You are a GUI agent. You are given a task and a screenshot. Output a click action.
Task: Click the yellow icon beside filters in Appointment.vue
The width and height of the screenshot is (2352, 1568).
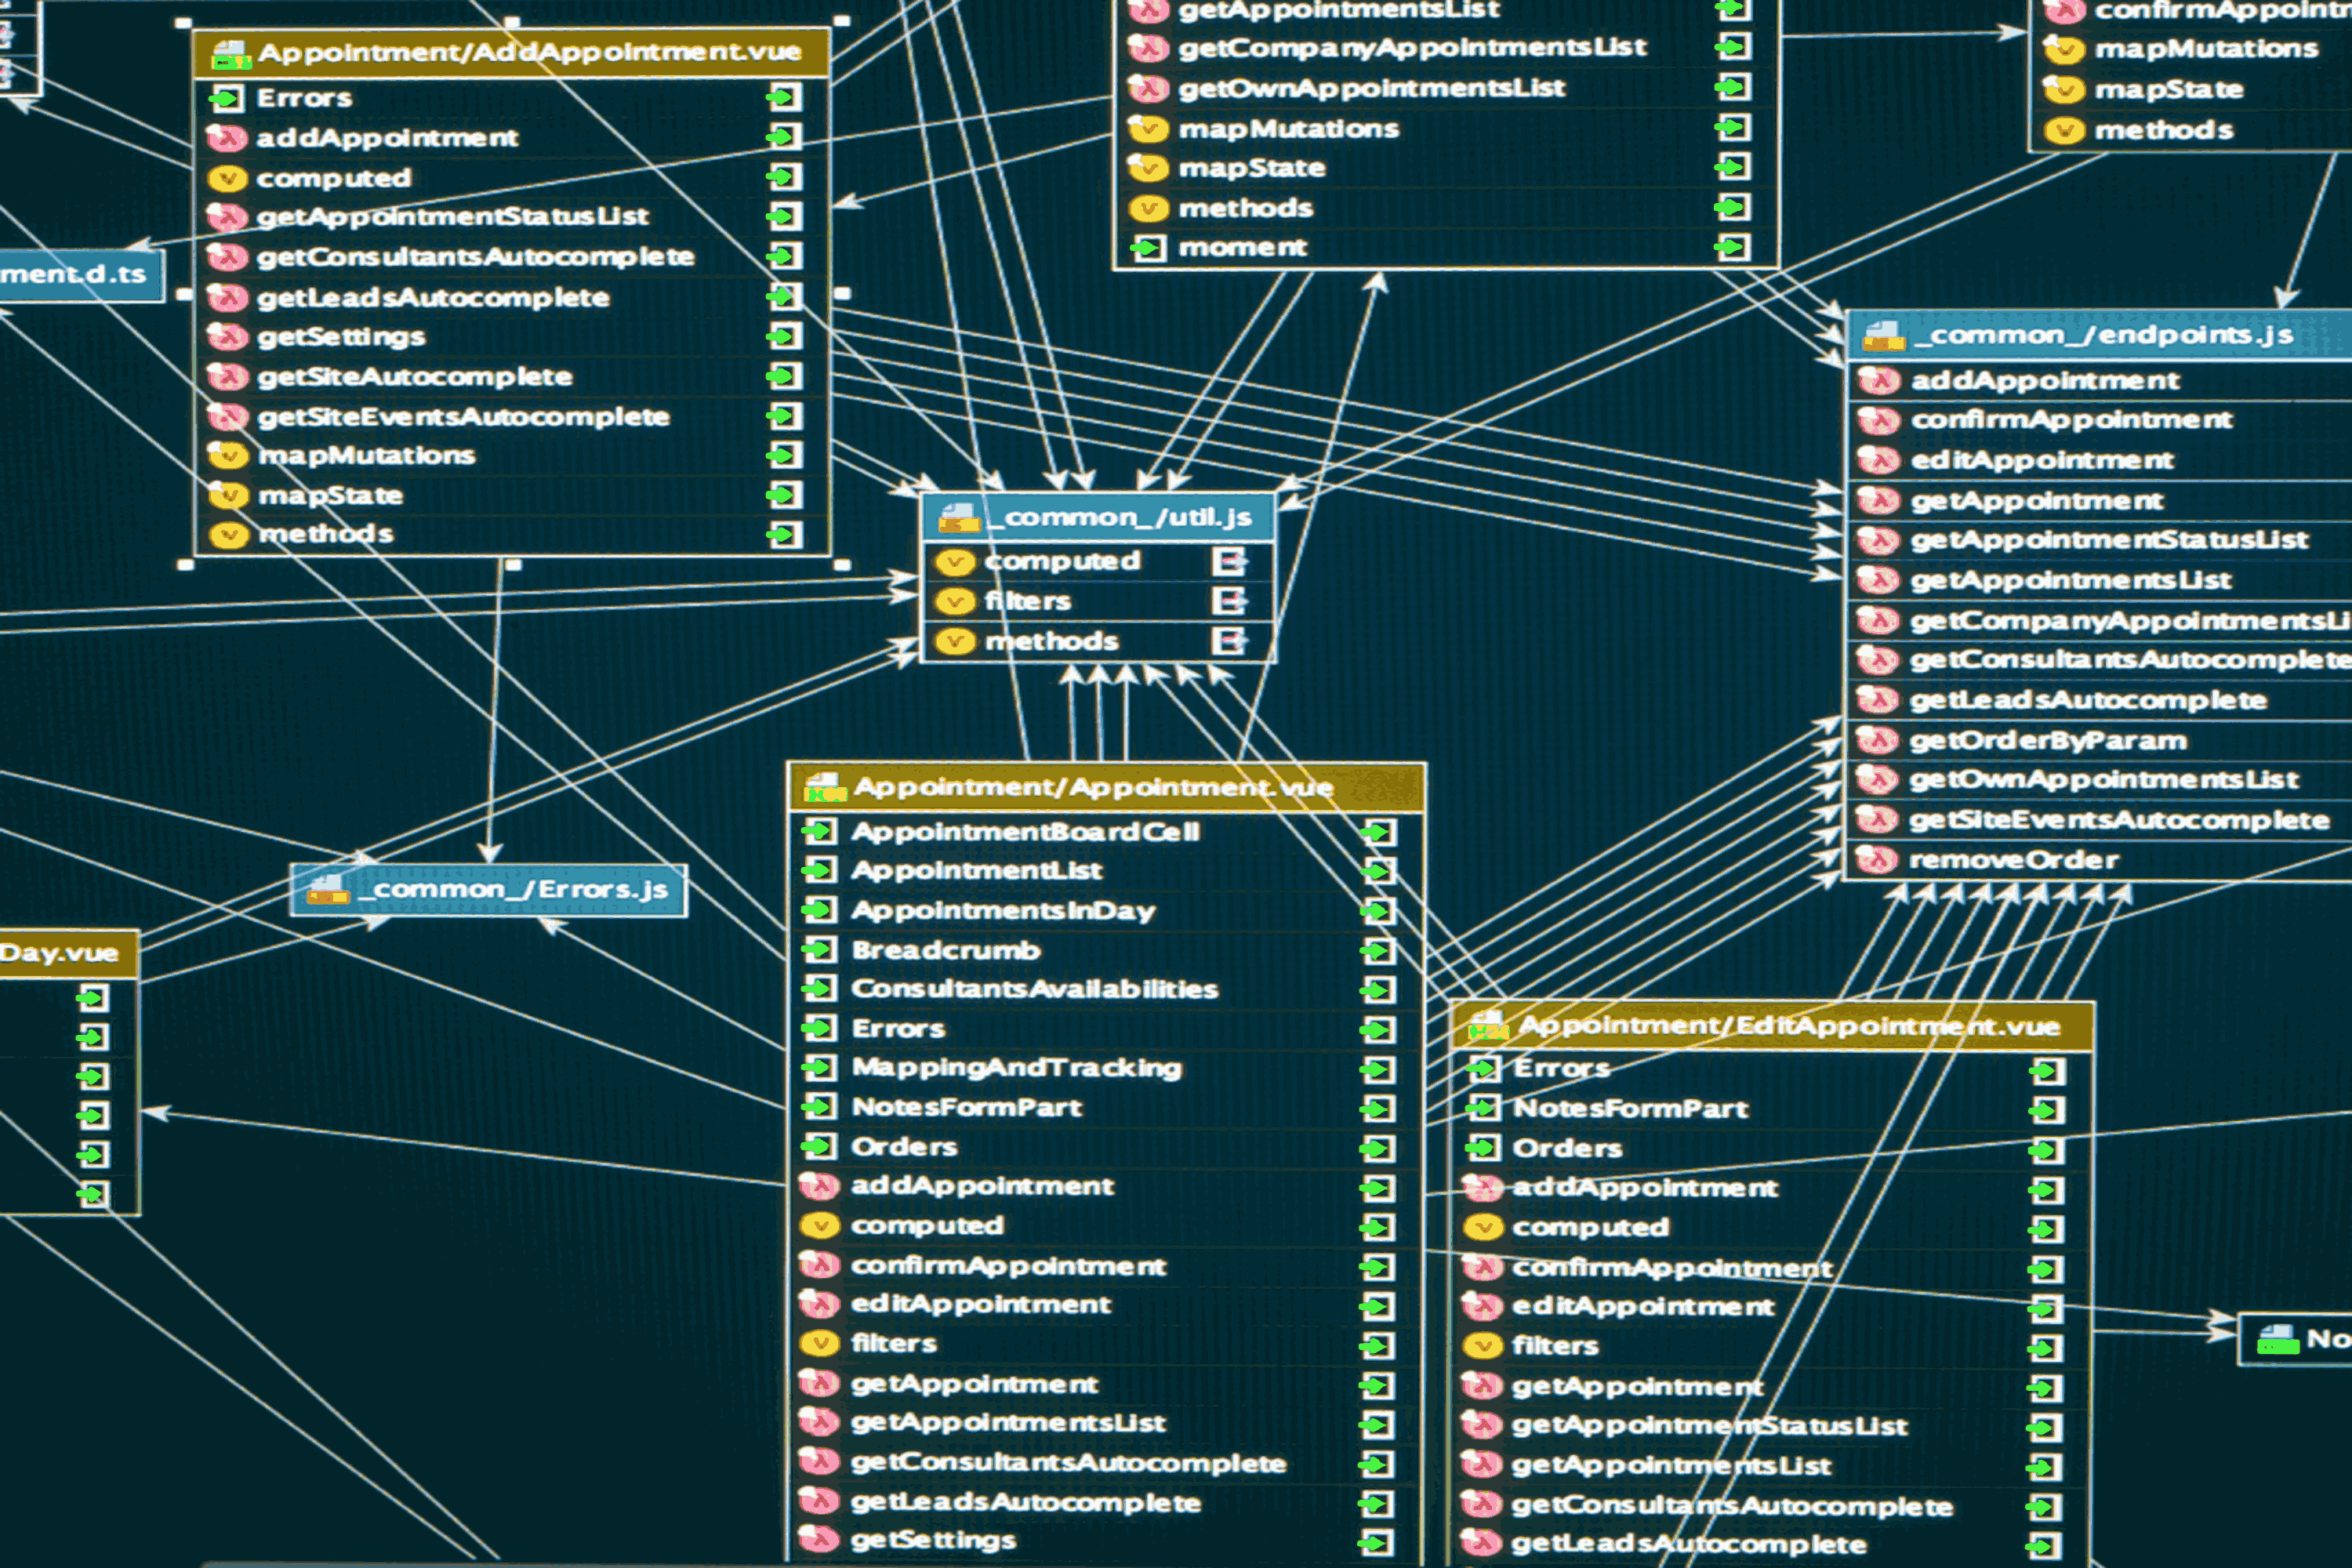(x=820, y=1344)
